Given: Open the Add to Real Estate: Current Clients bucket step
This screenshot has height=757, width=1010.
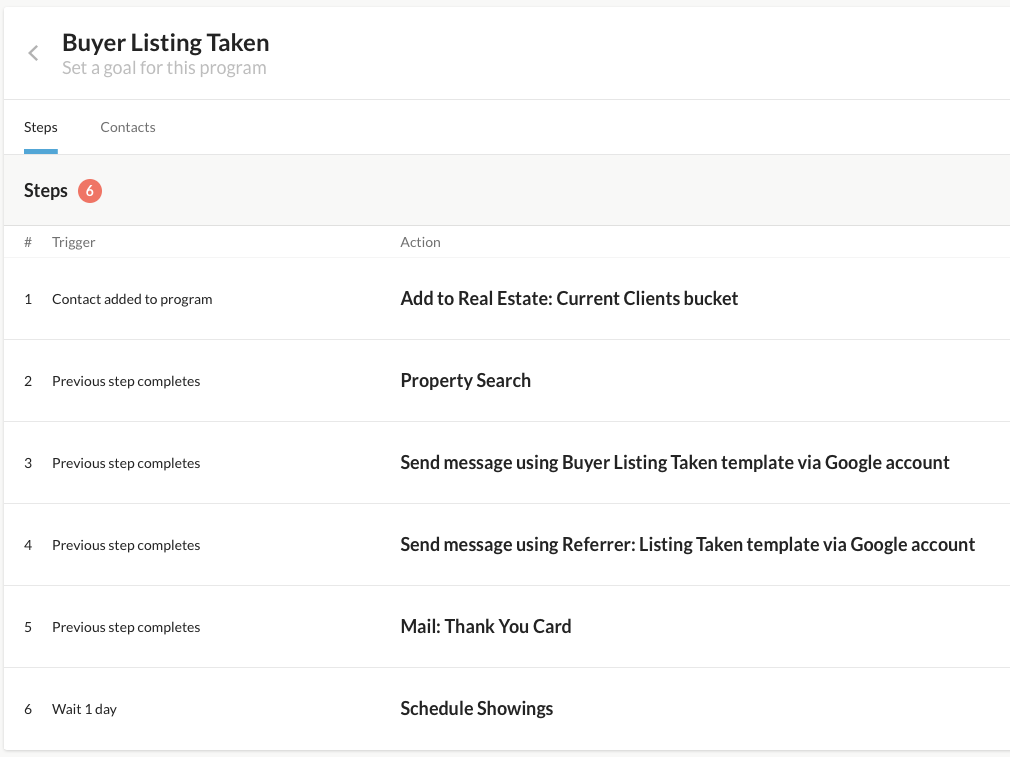Looking at the screenshot, I should point(569,298).
